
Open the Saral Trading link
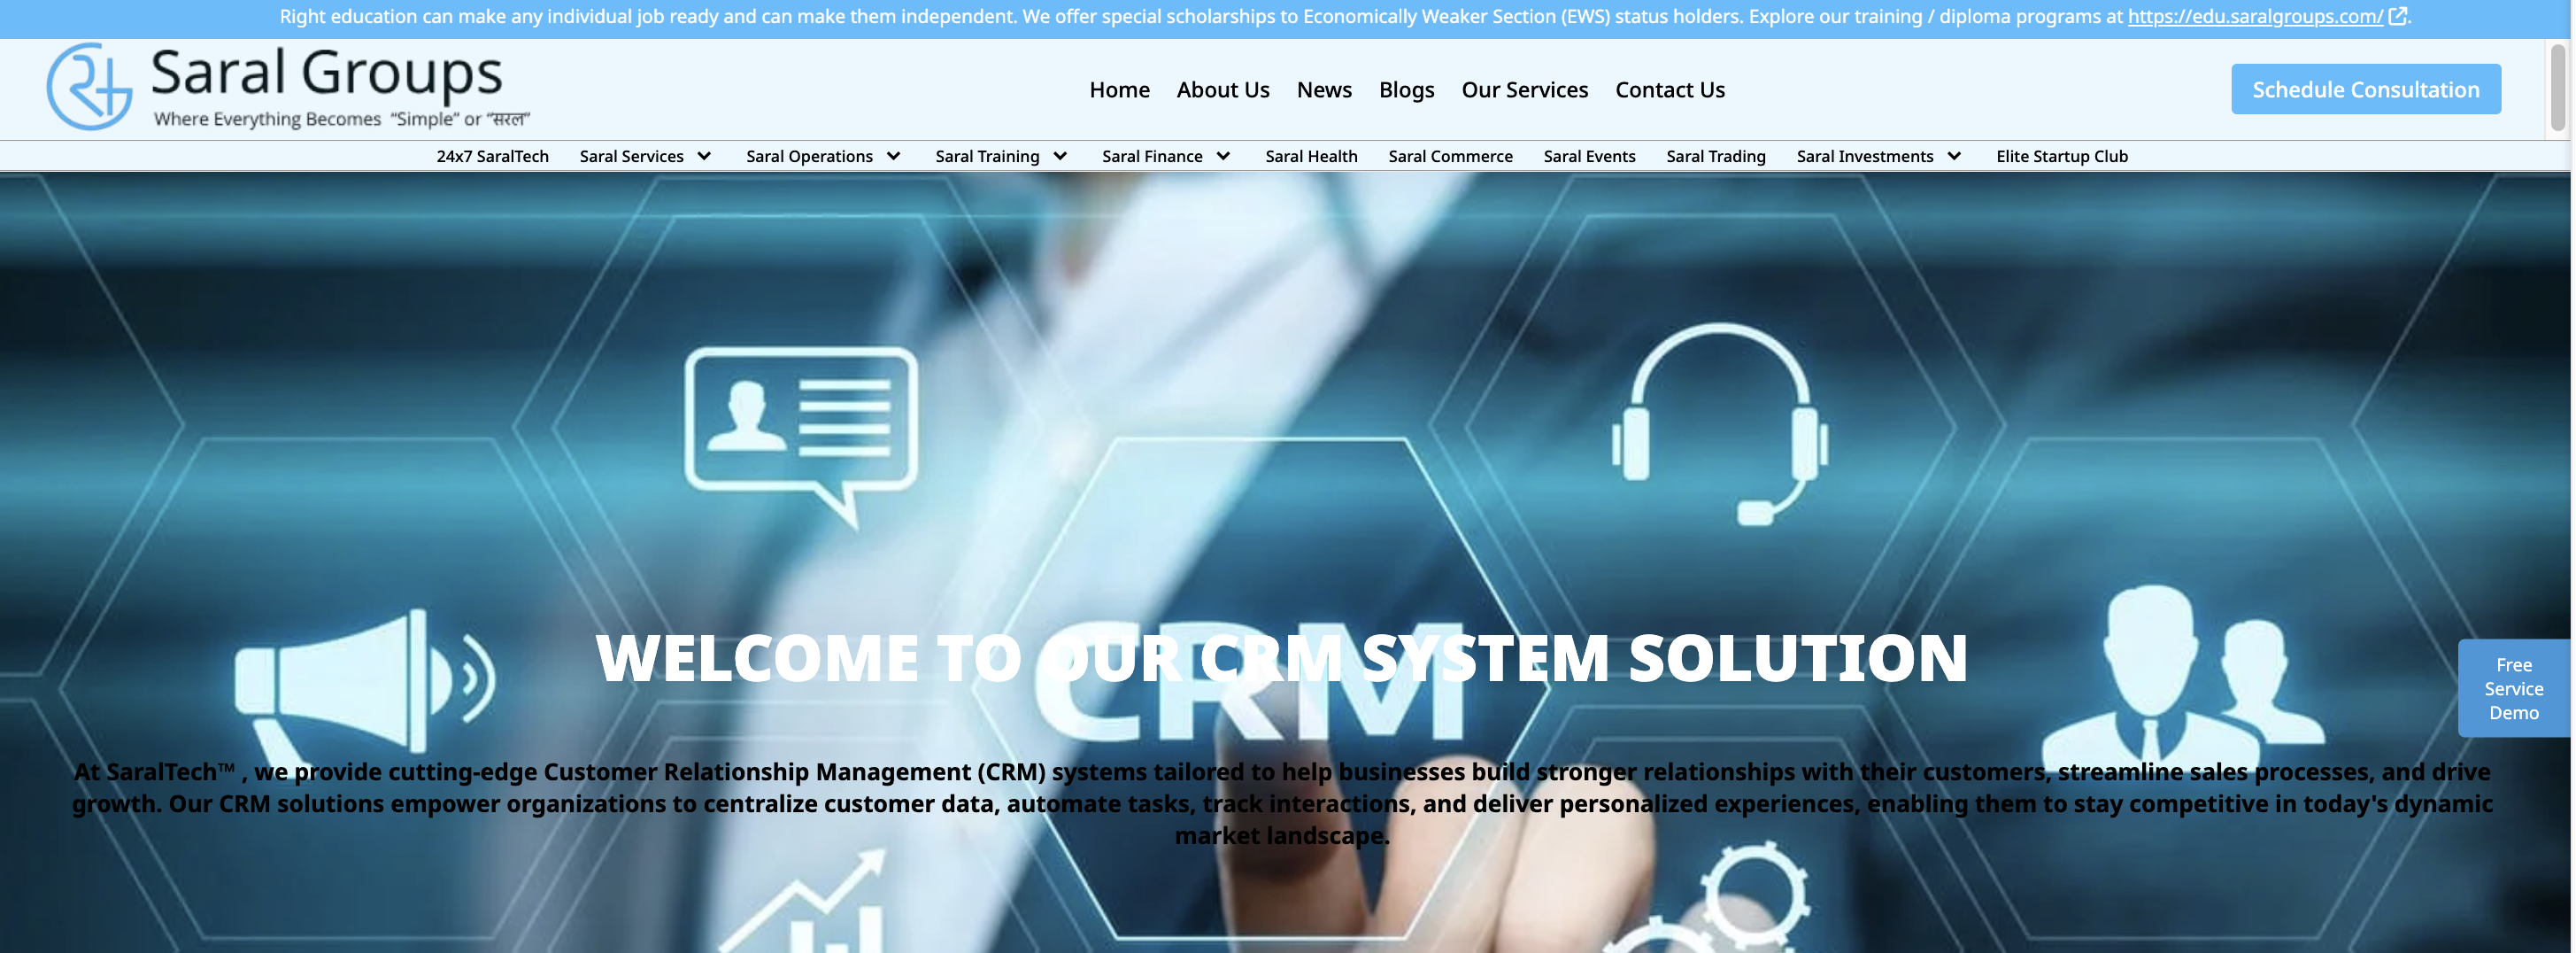point(1716,156)
